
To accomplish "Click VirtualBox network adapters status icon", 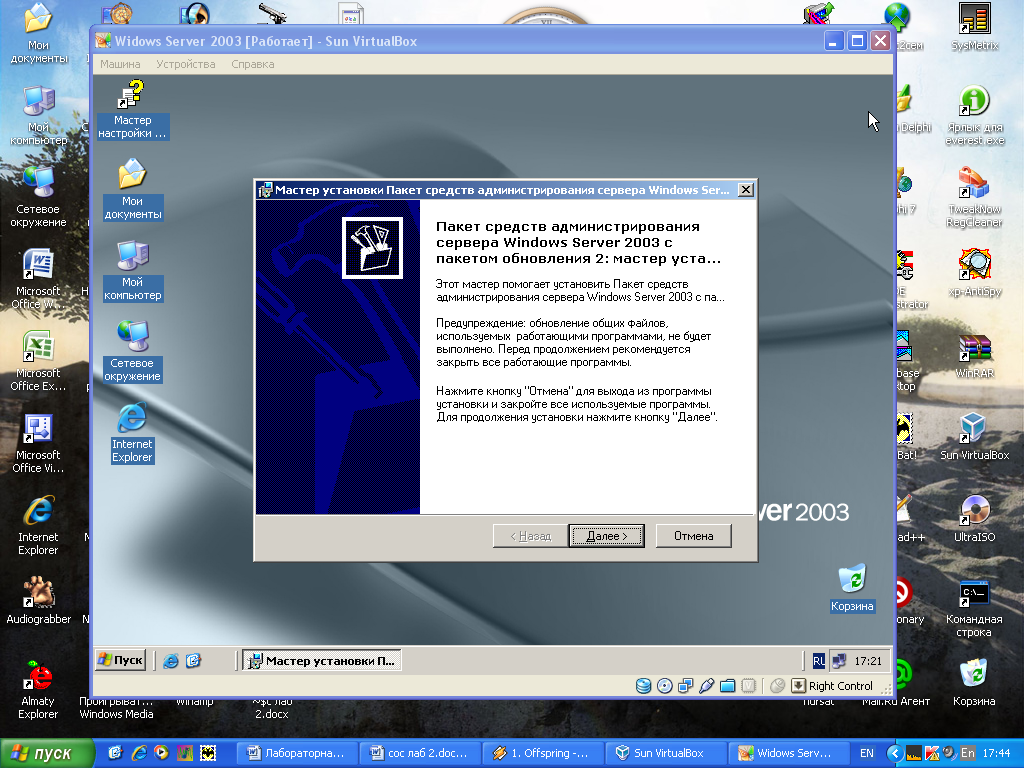I will click(x=685, y=686).
